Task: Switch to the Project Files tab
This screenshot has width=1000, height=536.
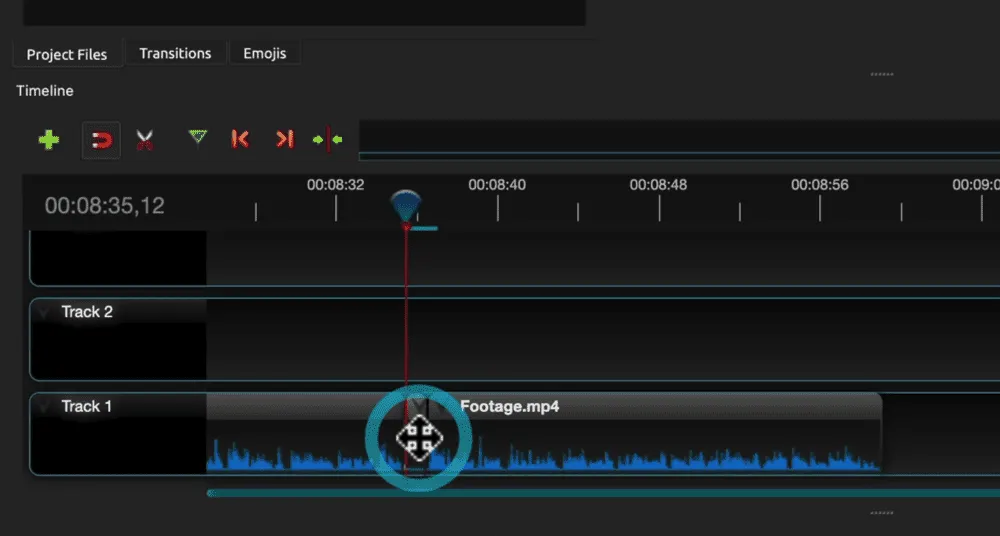Action: tap(67, 54)
